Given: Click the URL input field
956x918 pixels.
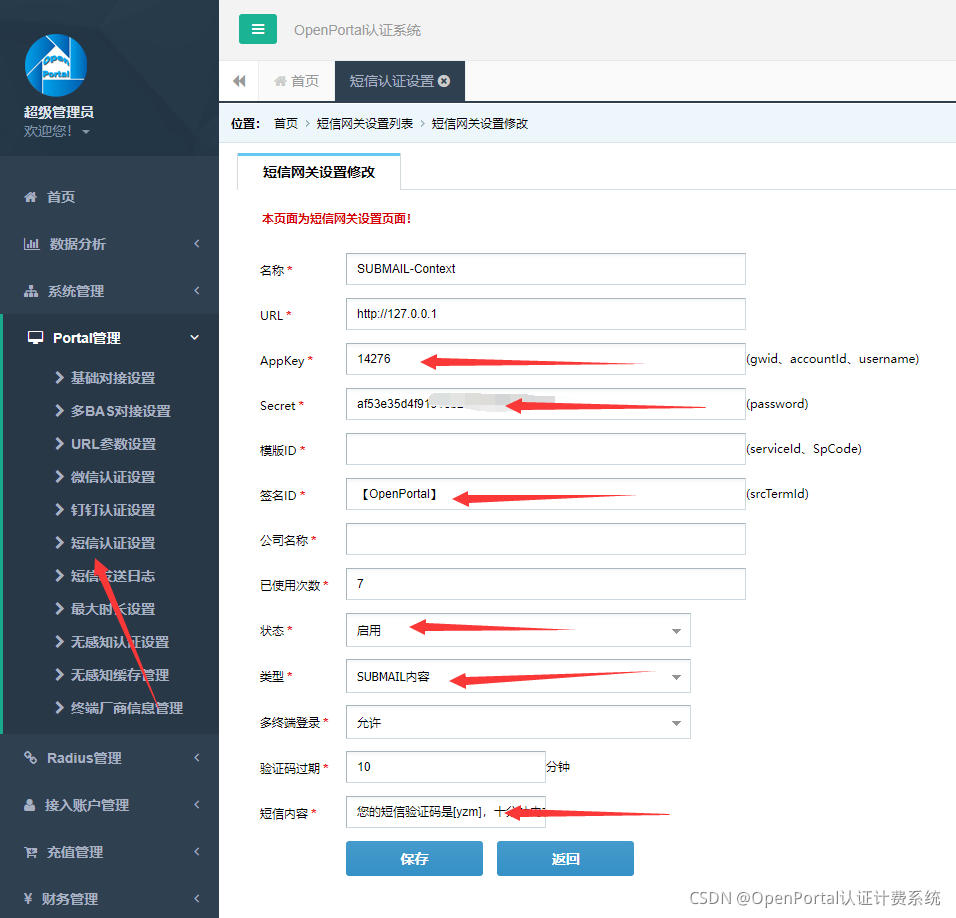Looking at the screenshot, I should (546, 314).
